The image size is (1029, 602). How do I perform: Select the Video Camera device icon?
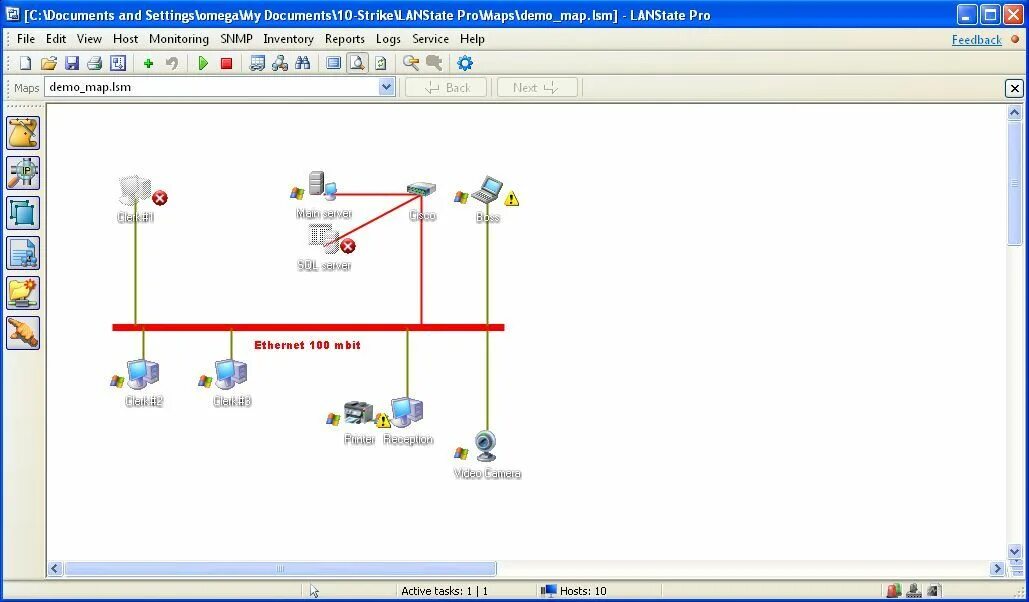click(486, 446)
